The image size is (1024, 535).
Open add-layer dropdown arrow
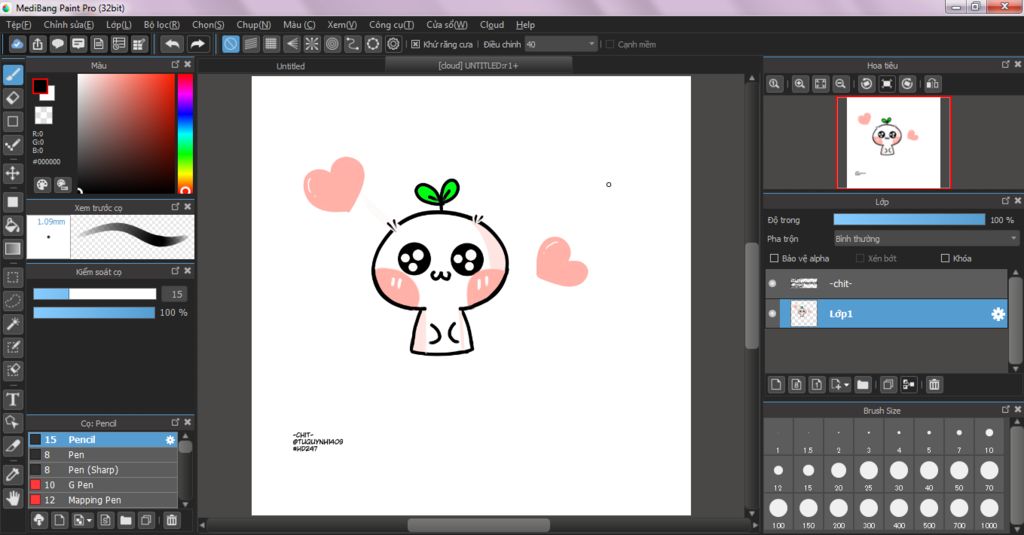[846, 385]
